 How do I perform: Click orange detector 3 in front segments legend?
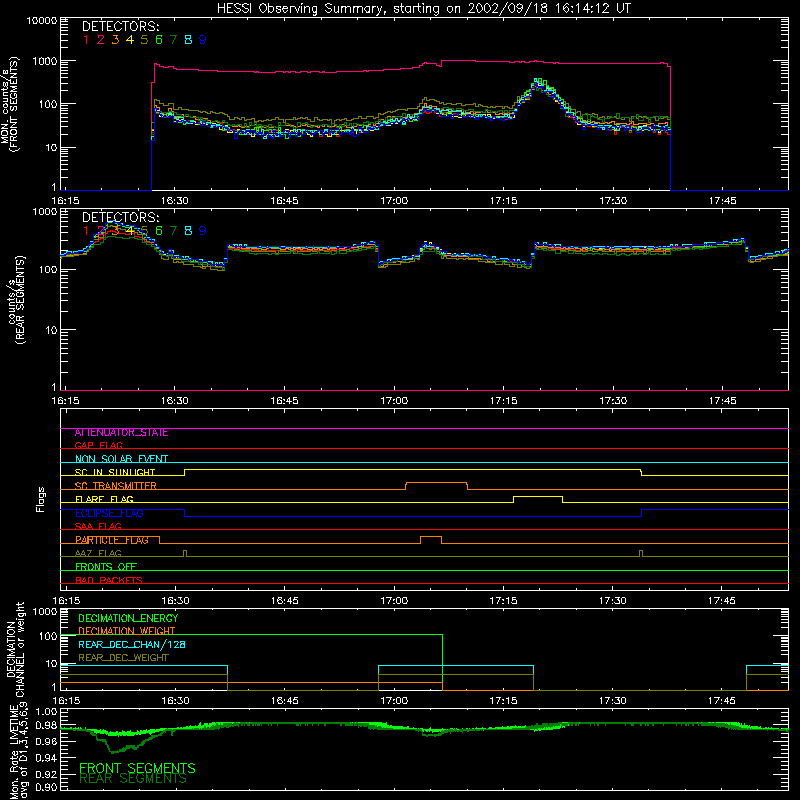[115, 40]
